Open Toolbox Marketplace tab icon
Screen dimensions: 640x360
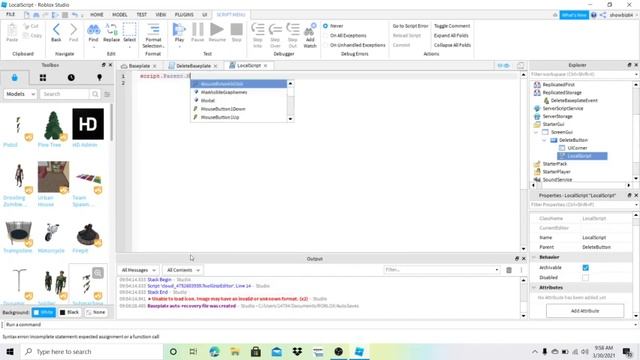point(15,78)
